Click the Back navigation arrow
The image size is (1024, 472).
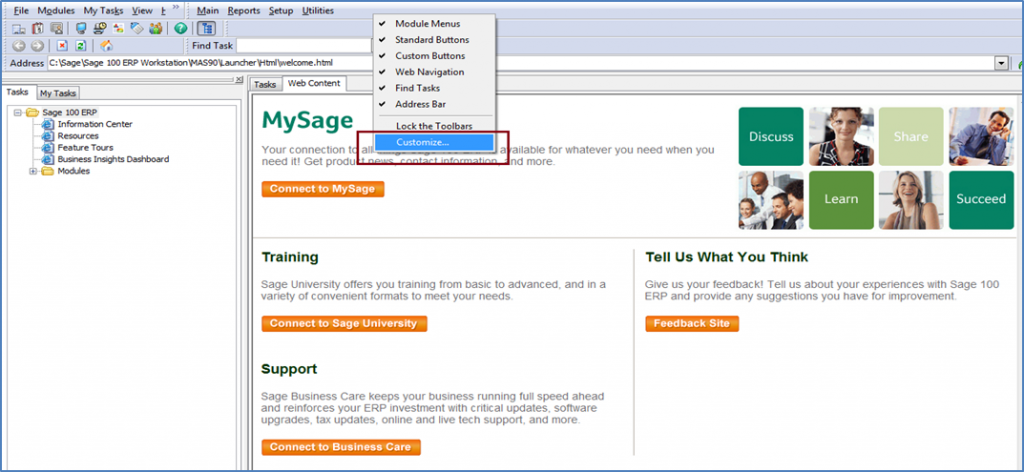point(19,46)
